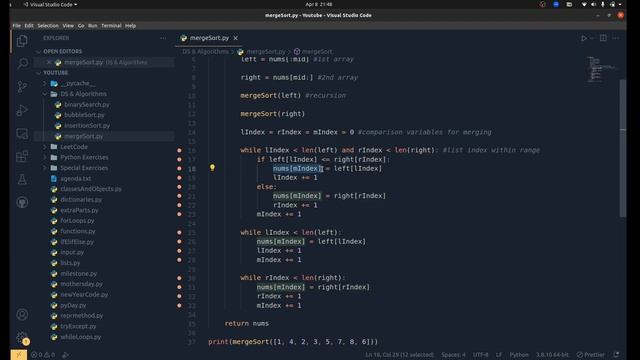Click the code minimap preview
Screen dimensions: 640x360
click(601, 69)
